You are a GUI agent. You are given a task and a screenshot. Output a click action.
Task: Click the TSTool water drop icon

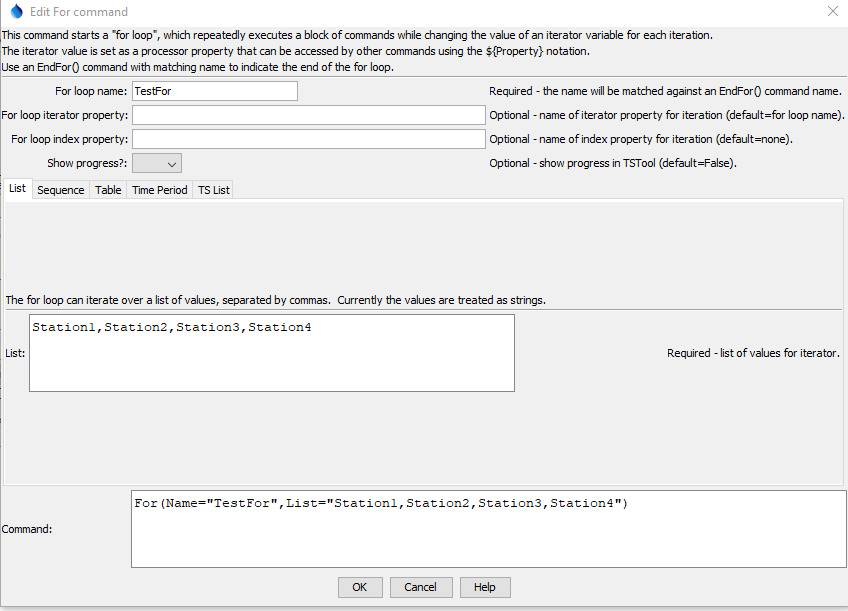point(17,11)
